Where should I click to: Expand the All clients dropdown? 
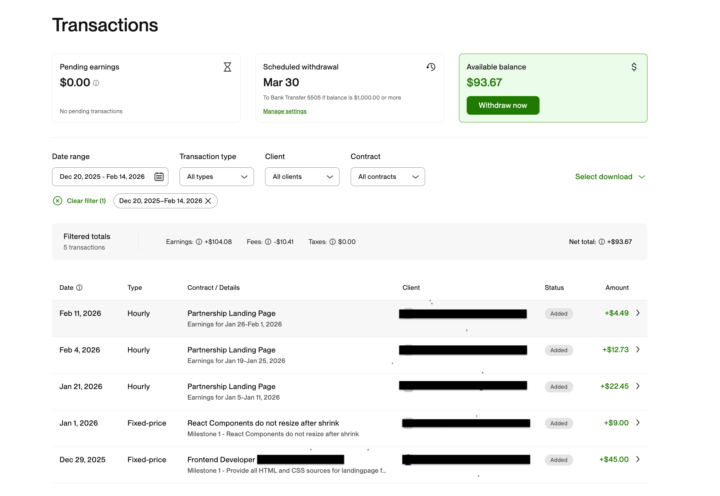pos(302,177)
